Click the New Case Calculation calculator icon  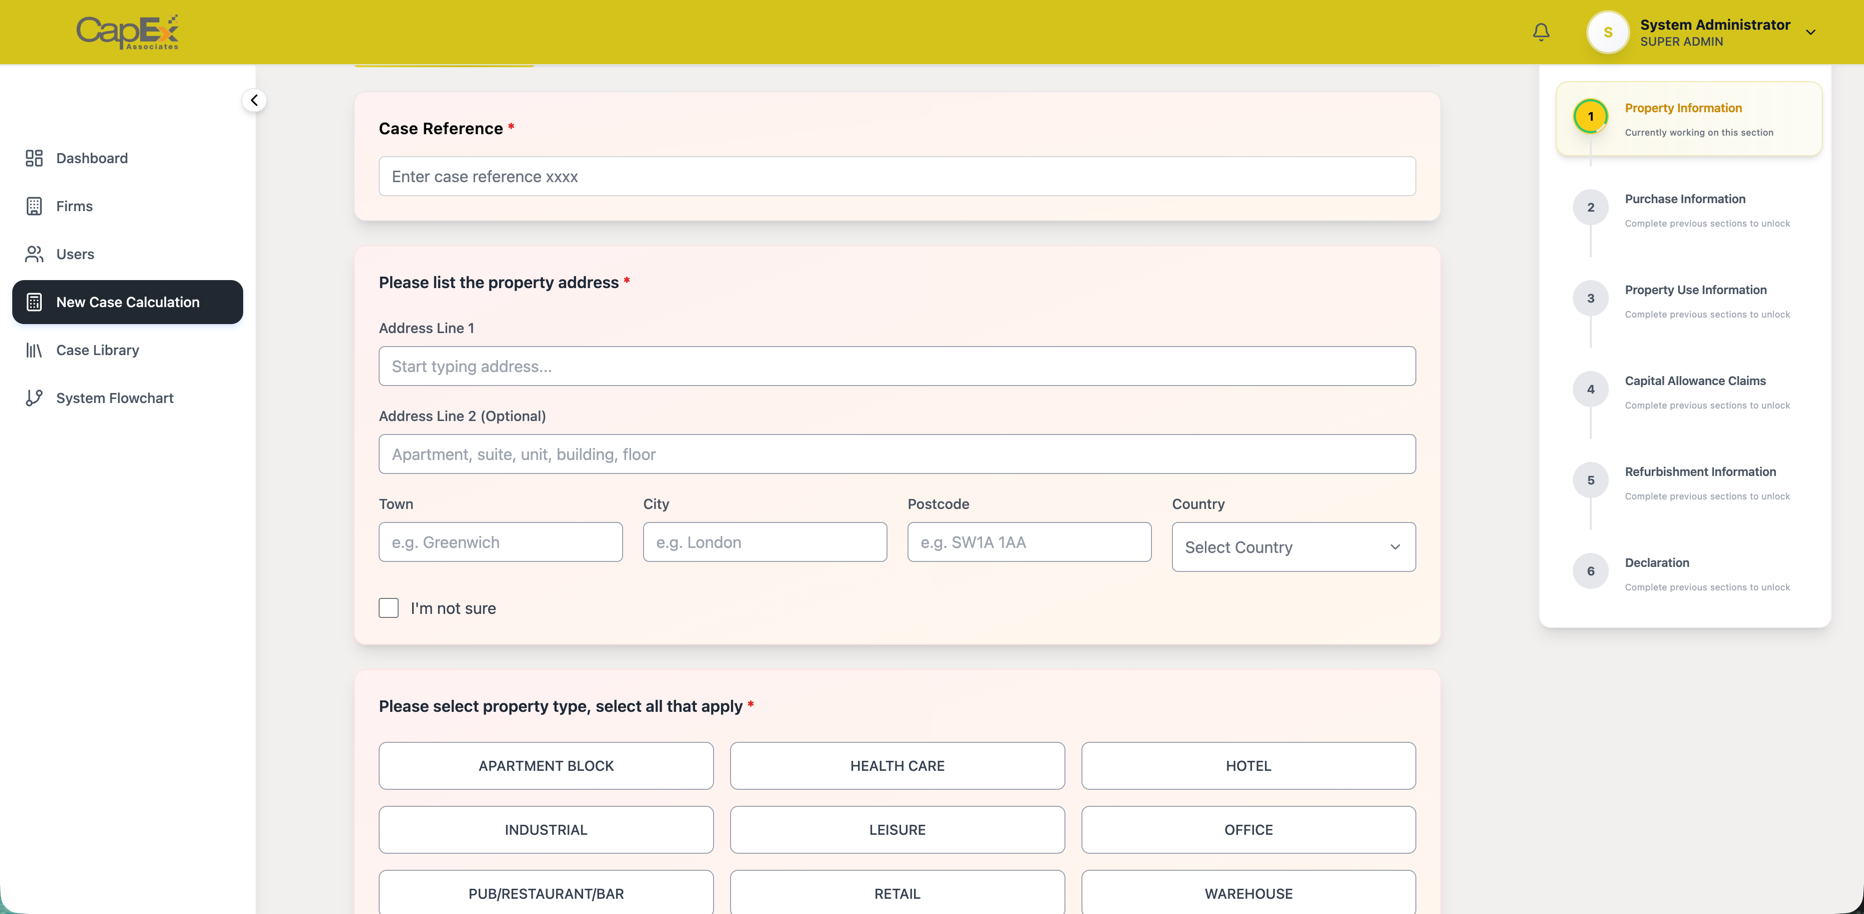click(33, 301)
